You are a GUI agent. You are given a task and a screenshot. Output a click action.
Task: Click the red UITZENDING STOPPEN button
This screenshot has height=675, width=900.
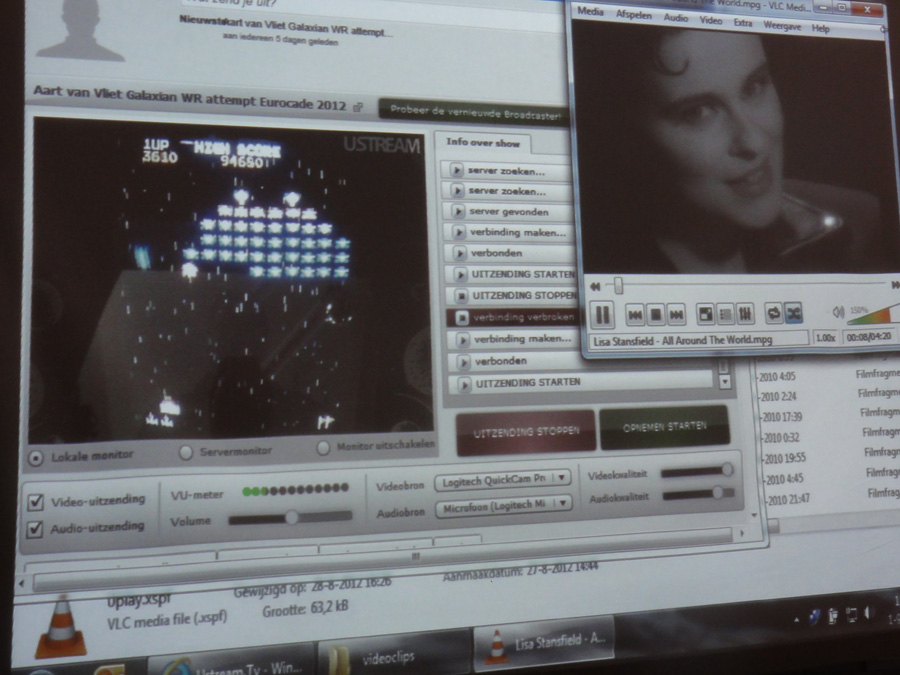coord(526,432)
